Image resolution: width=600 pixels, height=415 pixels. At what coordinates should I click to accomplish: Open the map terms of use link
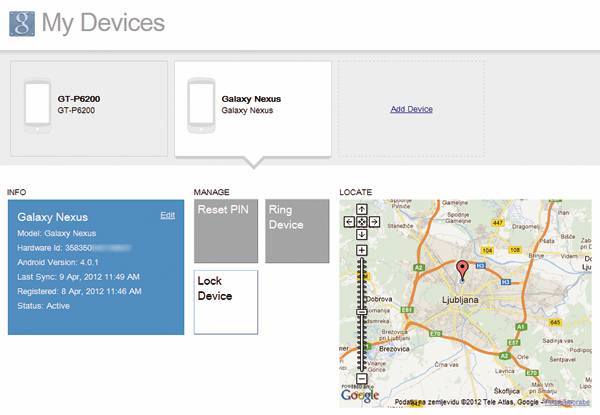tap(567, 402)
